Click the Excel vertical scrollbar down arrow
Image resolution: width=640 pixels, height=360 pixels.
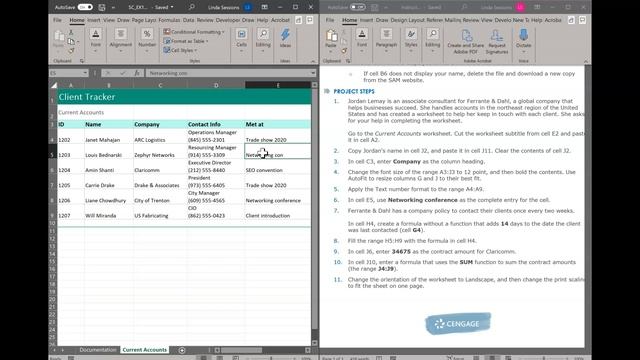pyautogui.click(x=314, y=343)
